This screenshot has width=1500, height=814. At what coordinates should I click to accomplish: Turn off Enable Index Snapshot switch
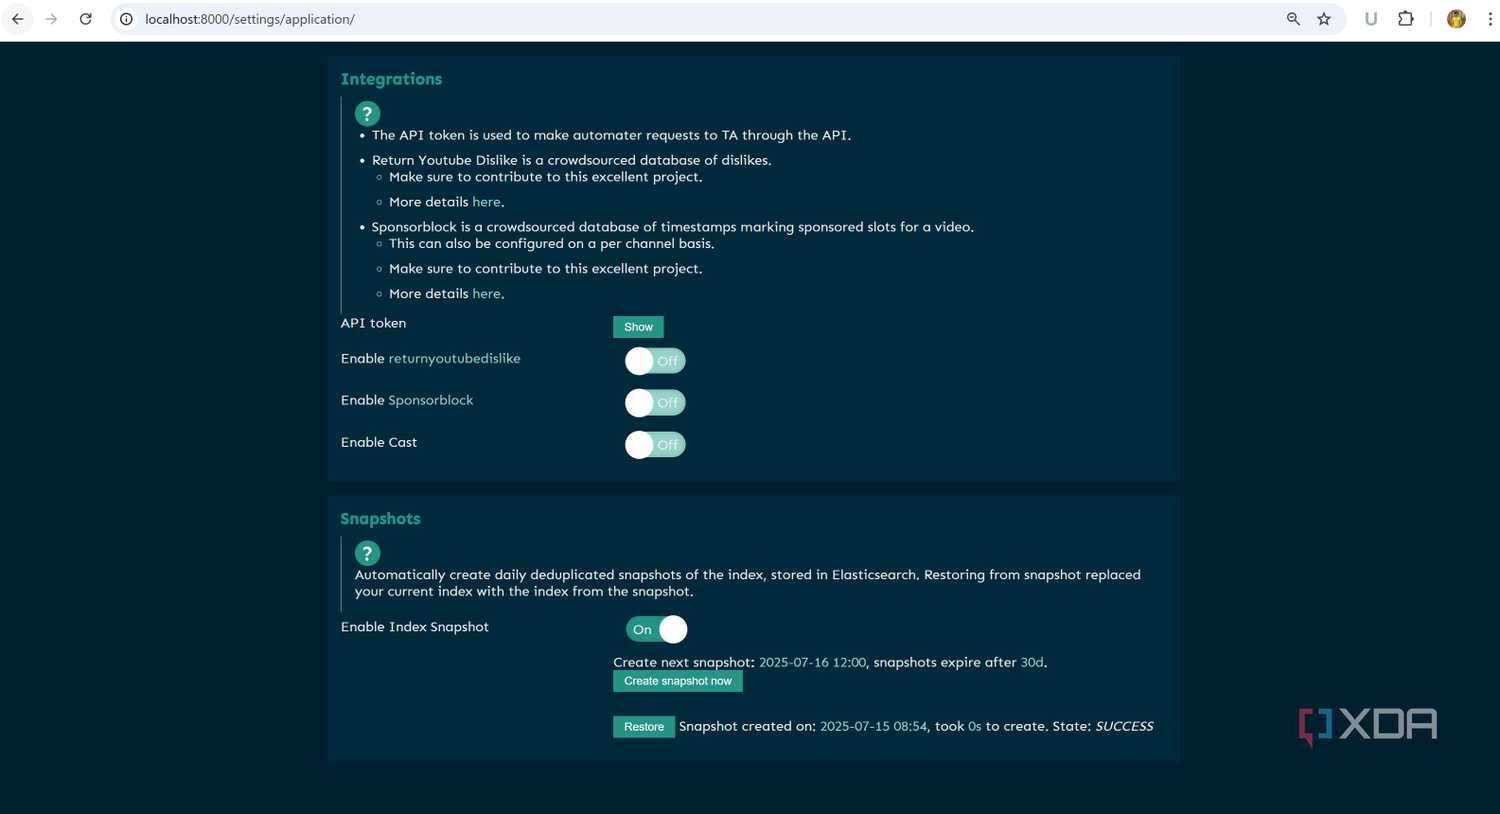coord(657,629)
